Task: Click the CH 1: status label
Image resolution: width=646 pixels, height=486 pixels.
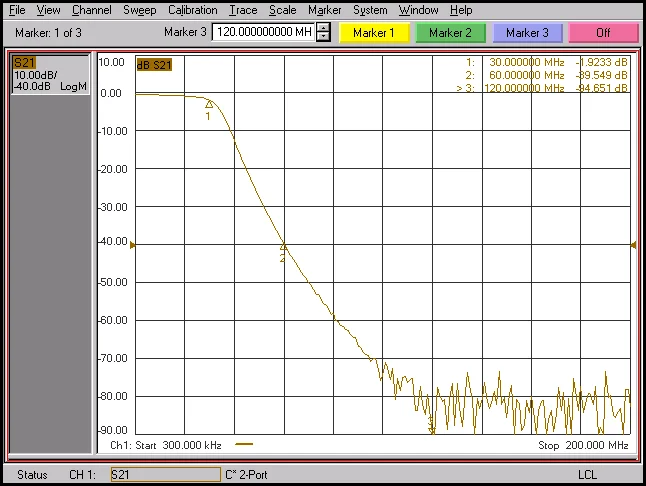Action: pos(82,475)
